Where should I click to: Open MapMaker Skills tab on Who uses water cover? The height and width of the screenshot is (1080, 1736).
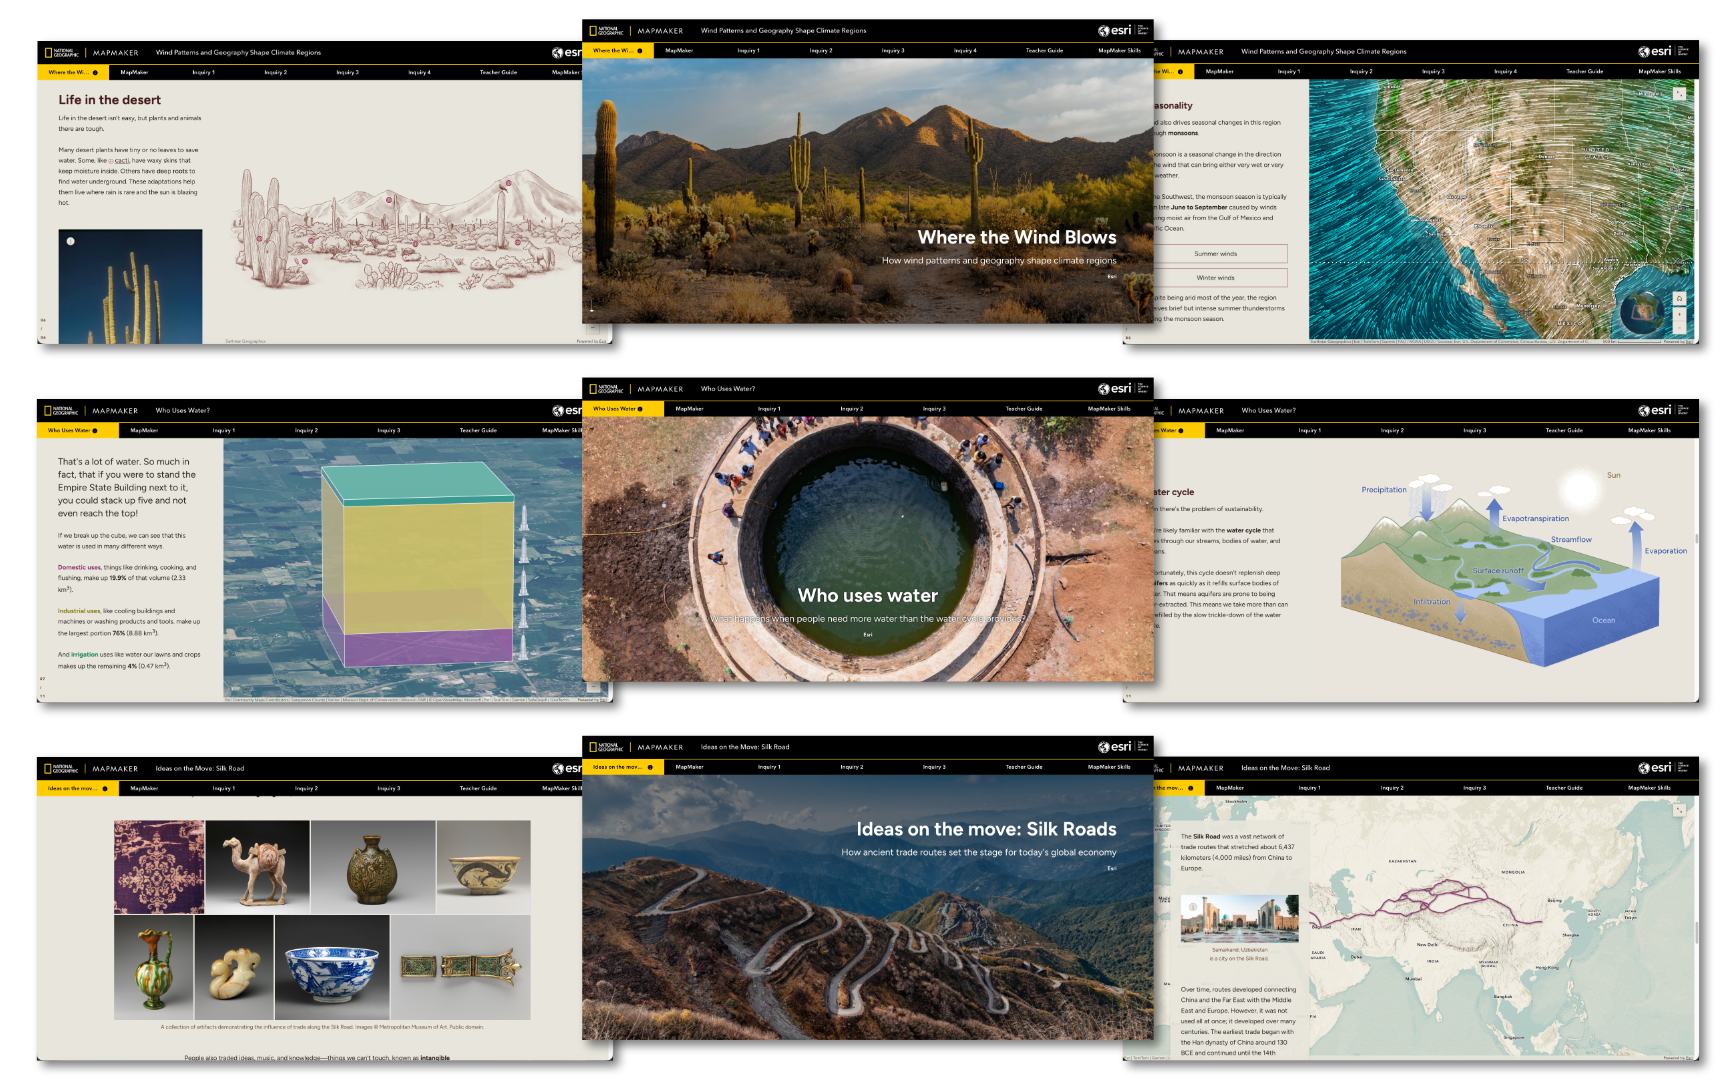(x=1109, y=408)
